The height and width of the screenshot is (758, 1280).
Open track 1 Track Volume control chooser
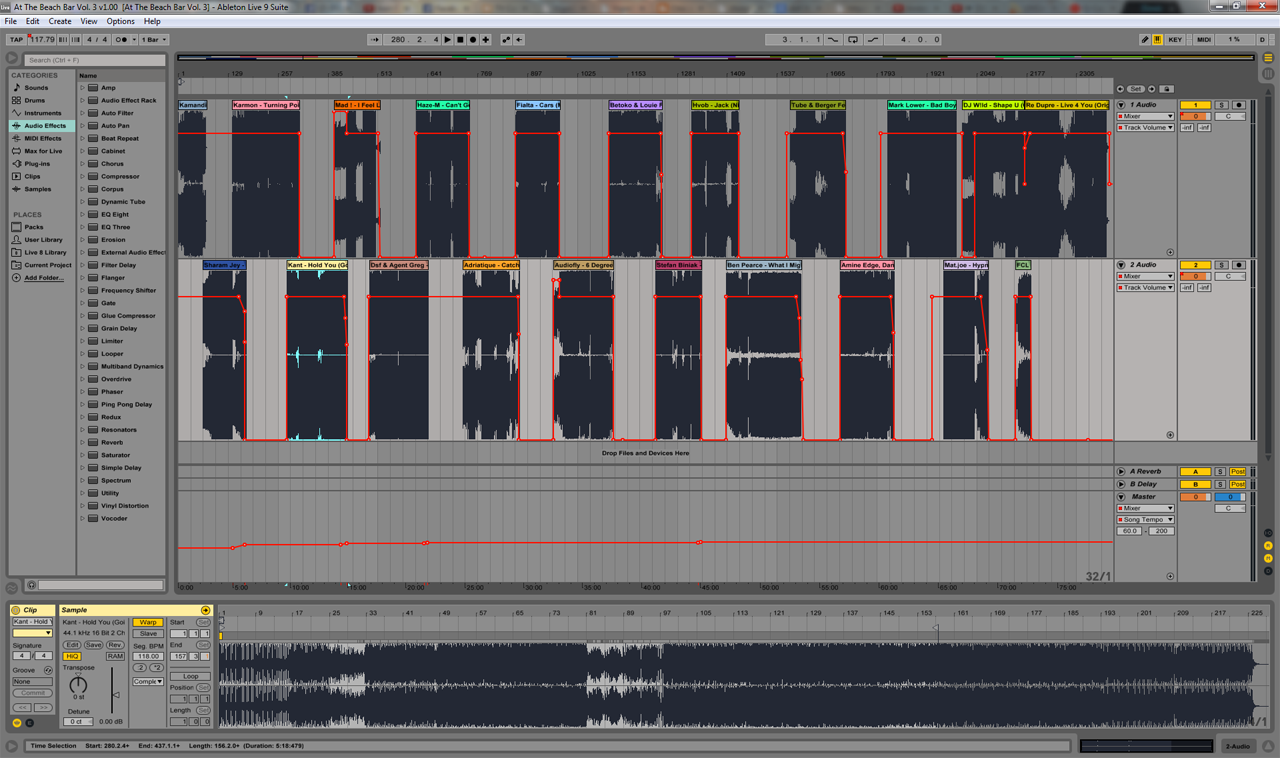tap(1145, 128)
